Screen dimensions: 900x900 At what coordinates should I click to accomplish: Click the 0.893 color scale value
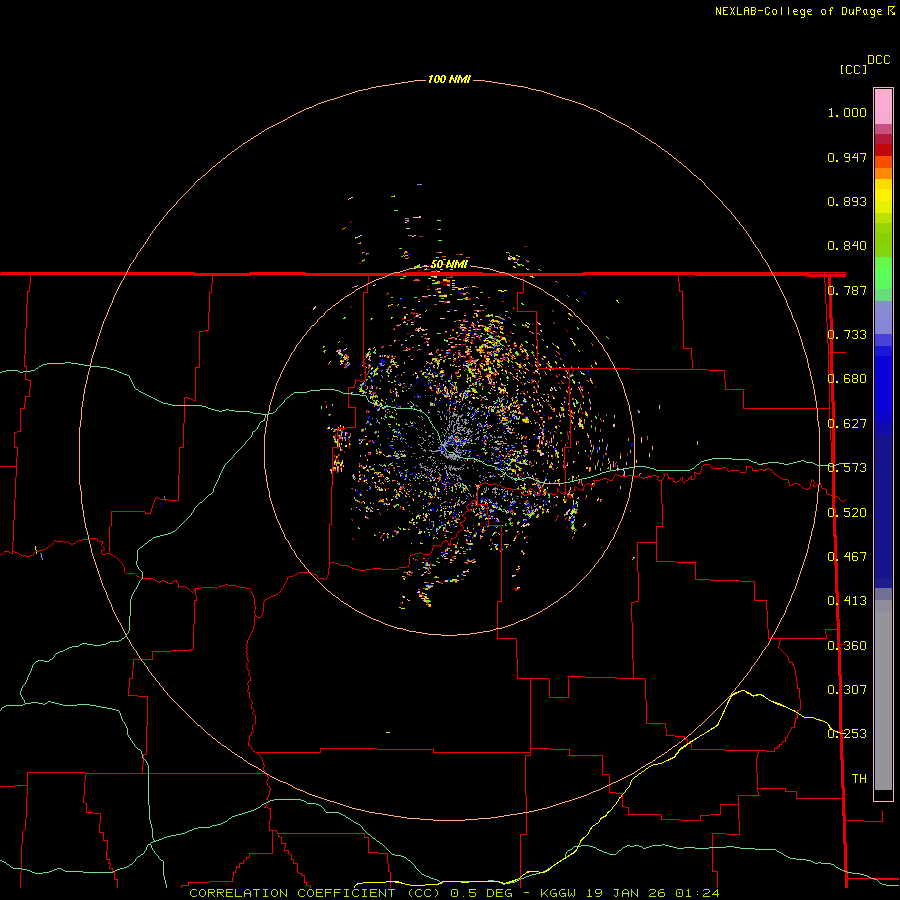point(847,201)
